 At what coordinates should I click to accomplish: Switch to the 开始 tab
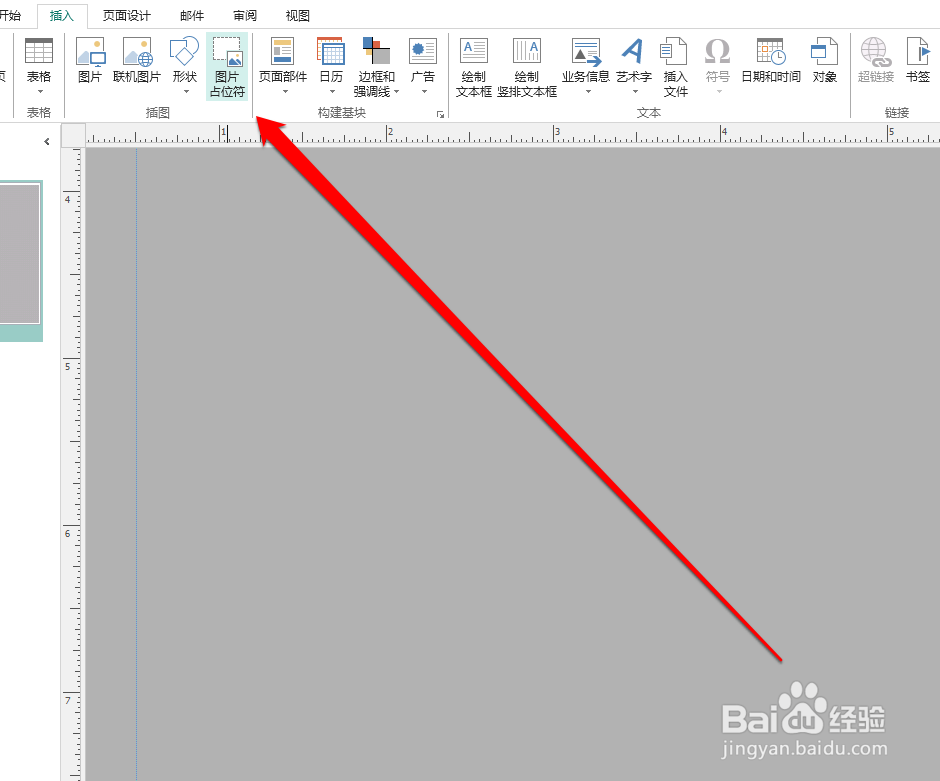coord(10,16)
